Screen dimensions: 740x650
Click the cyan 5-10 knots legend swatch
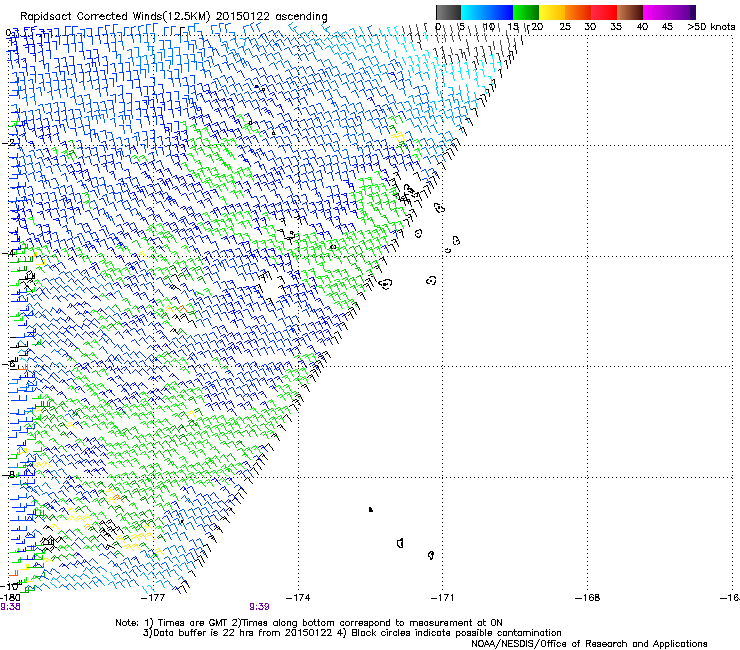(474, 12)
